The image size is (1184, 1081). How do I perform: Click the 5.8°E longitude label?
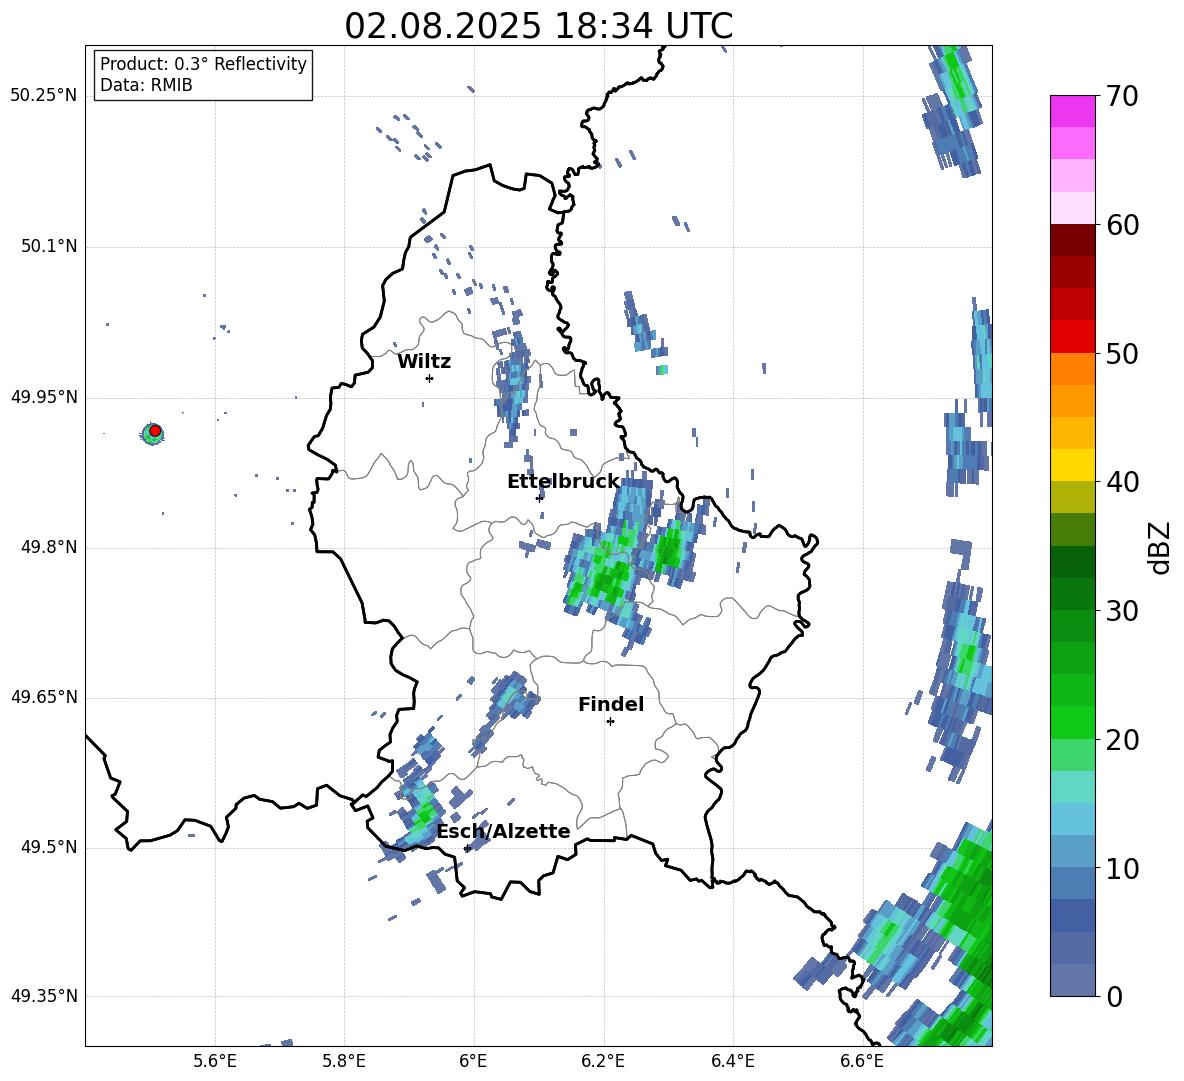tap(344, 1062)
